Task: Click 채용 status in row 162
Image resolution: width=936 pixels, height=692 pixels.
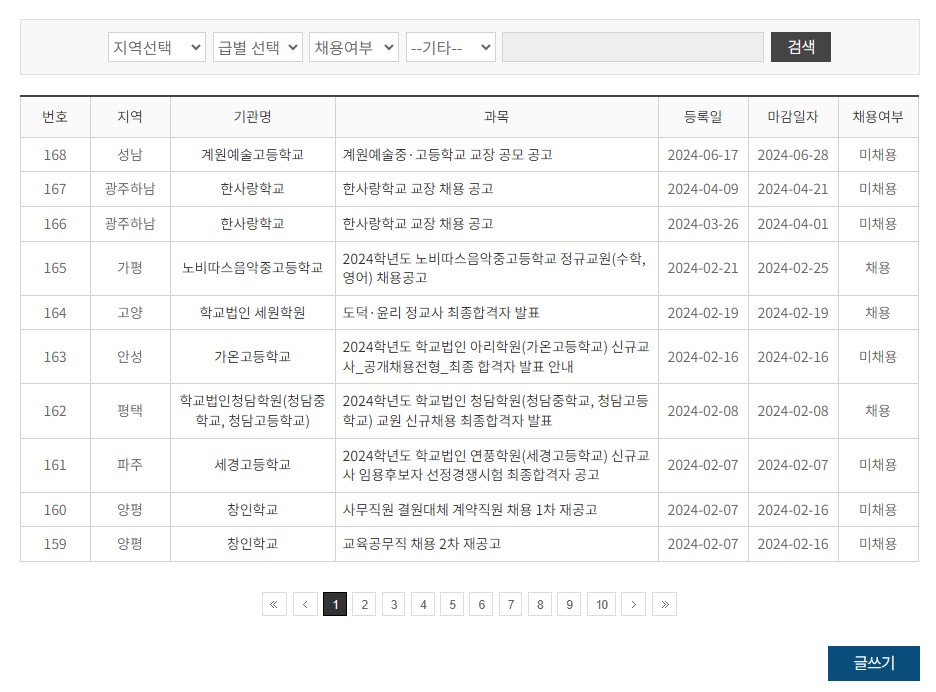Action: click(x=878, y=411)
